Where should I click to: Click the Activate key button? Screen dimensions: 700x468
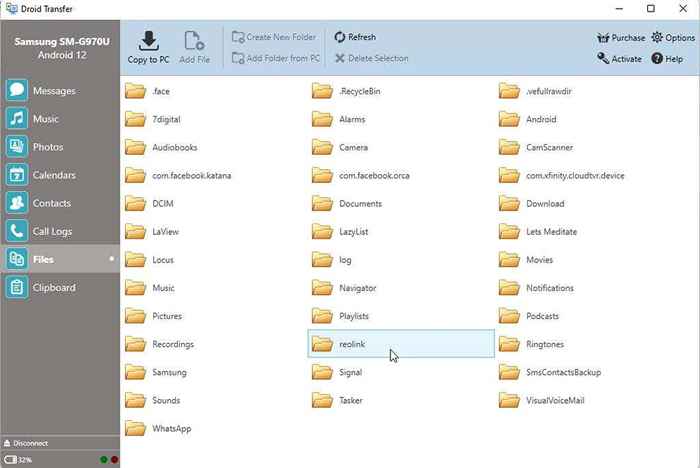coord(620,59)
